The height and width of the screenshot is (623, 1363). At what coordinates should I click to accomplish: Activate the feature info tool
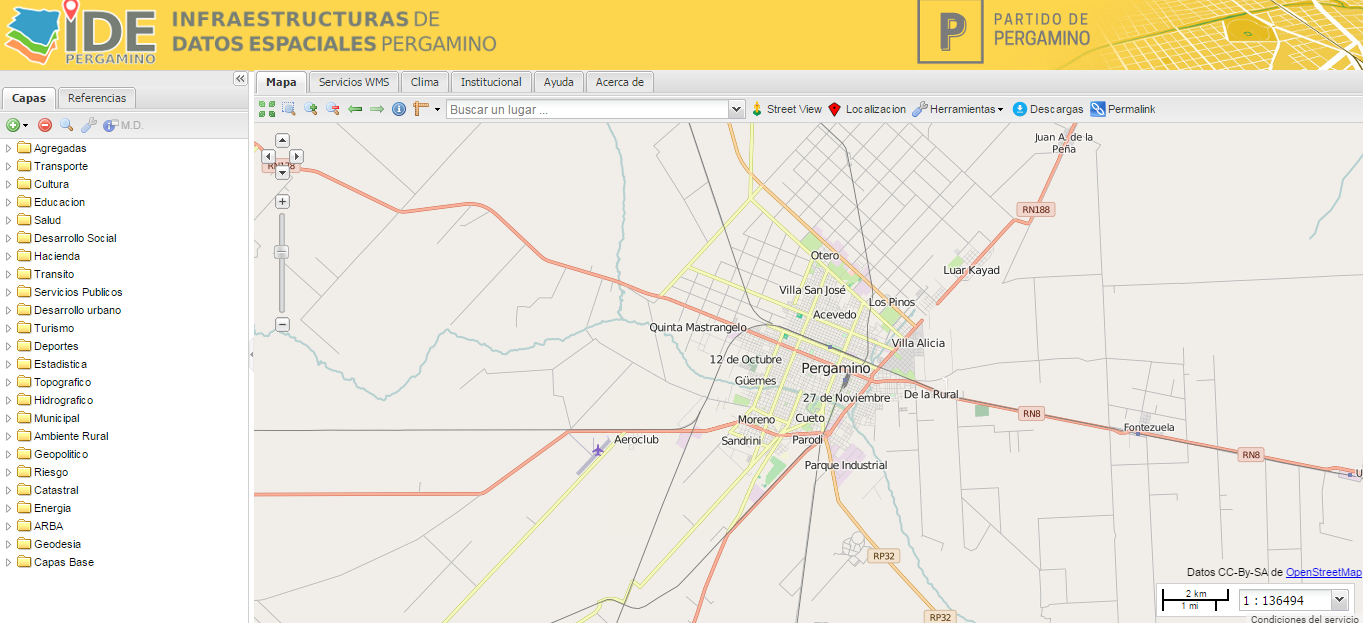click(x=399, y=109)
